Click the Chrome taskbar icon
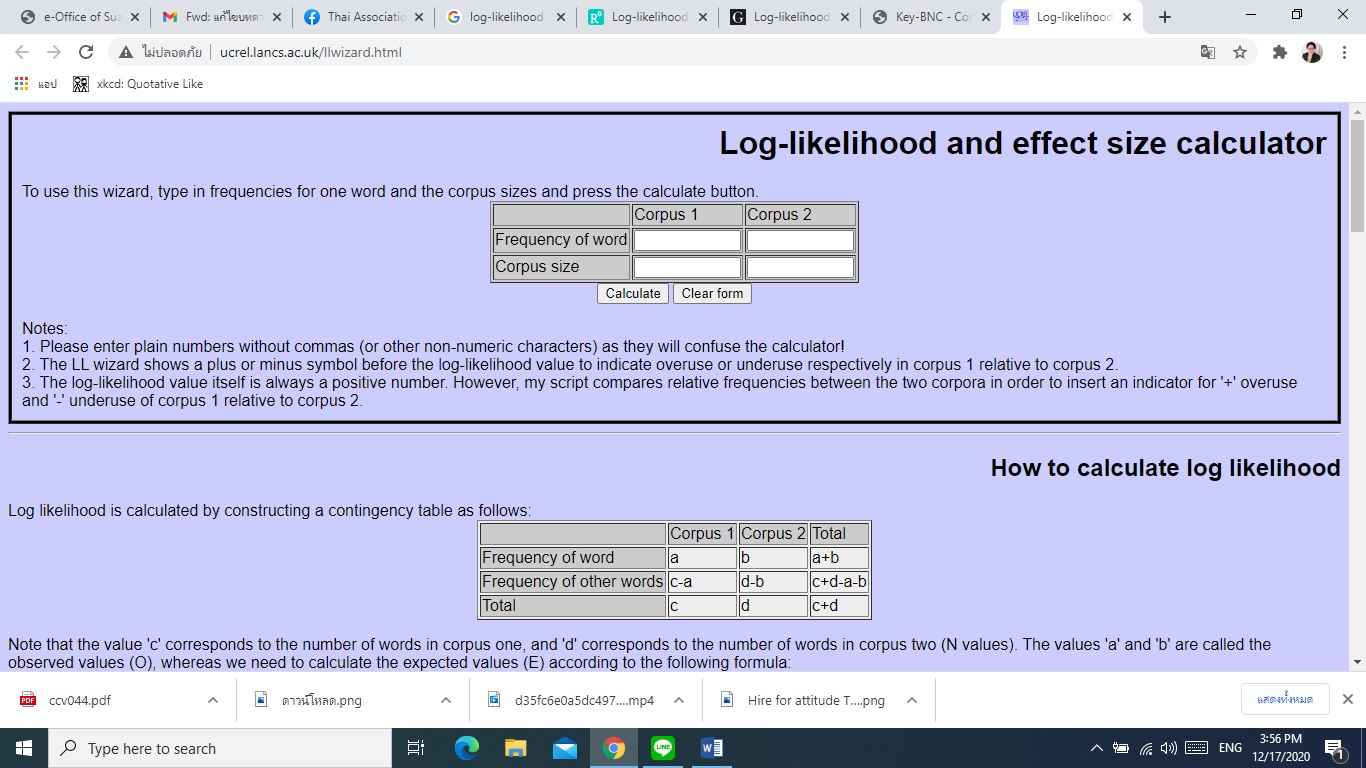1366x768 pixels. 613,748
